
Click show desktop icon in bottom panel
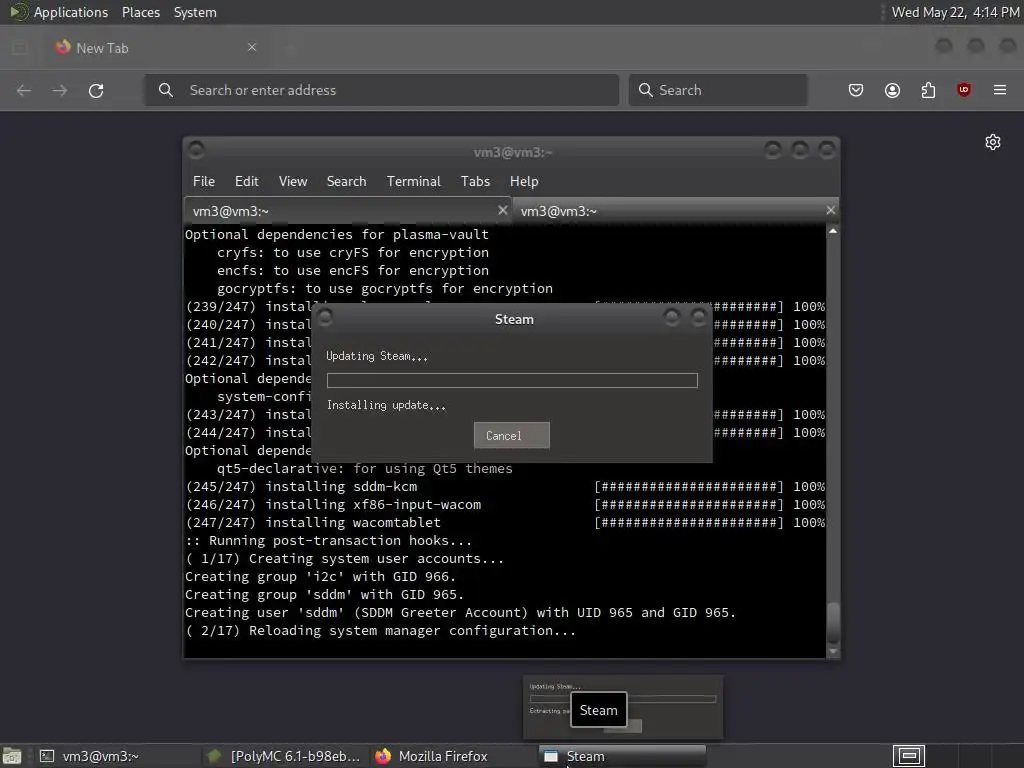[12, 756]
